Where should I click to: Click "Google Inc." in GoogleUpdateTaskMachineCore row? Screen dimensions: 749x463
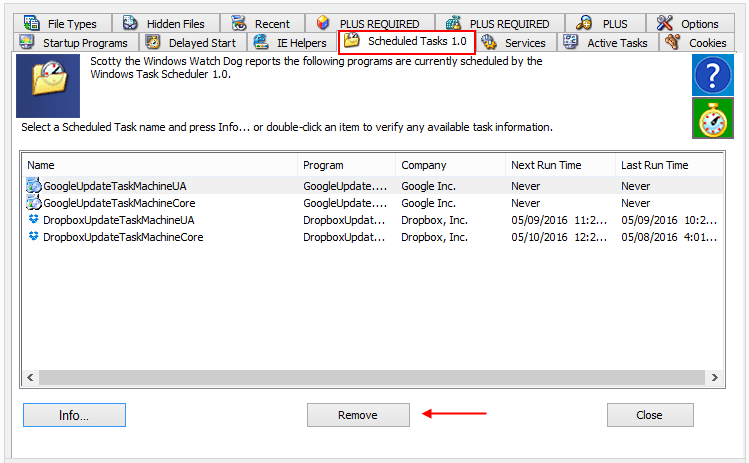click(x=428, y=203)
